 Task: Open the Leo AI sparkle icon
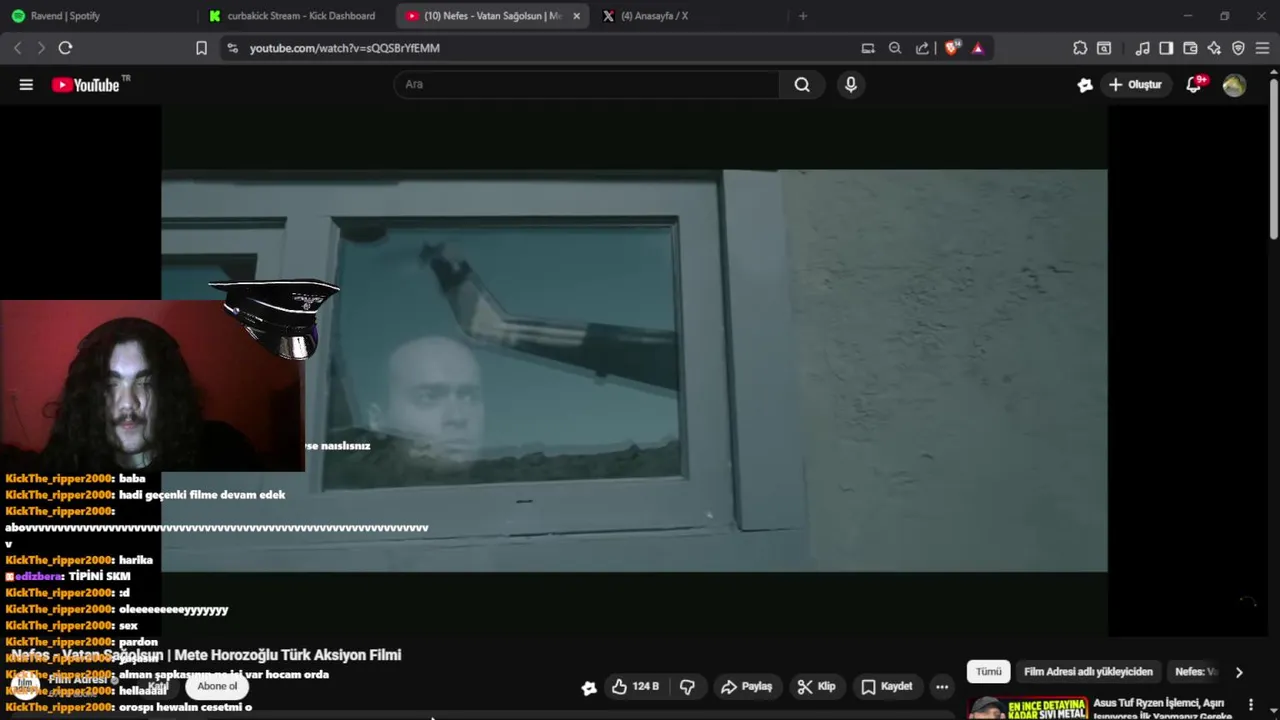pyautogui.click(x=1214, y=48)
